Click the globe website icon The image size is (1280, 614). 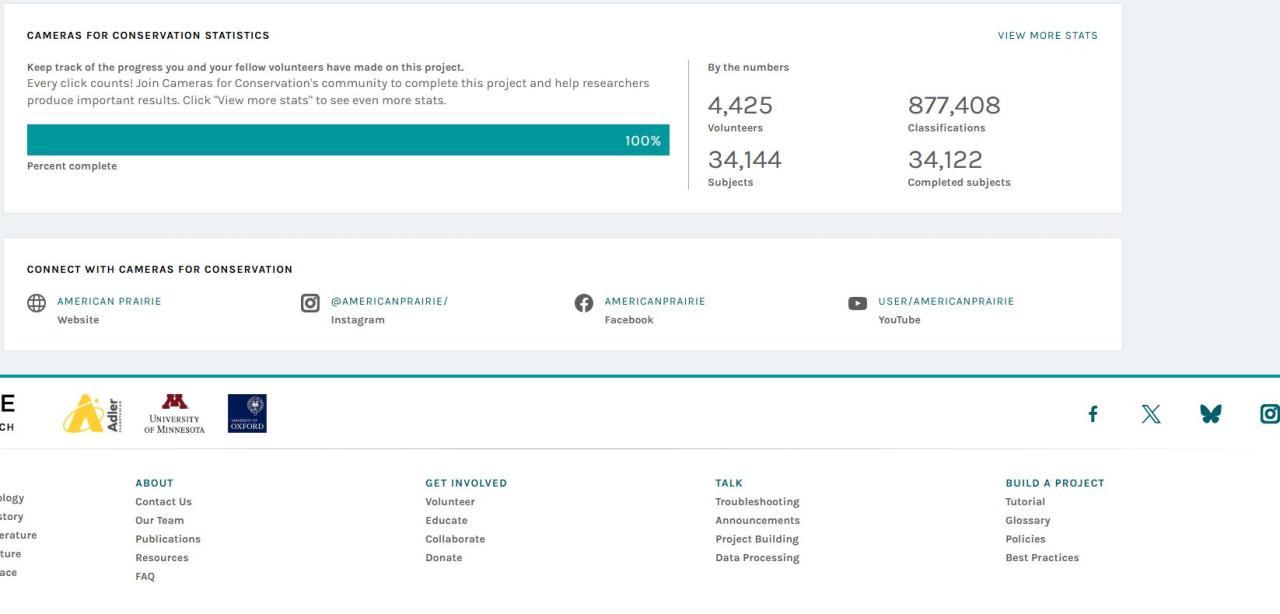36,304
